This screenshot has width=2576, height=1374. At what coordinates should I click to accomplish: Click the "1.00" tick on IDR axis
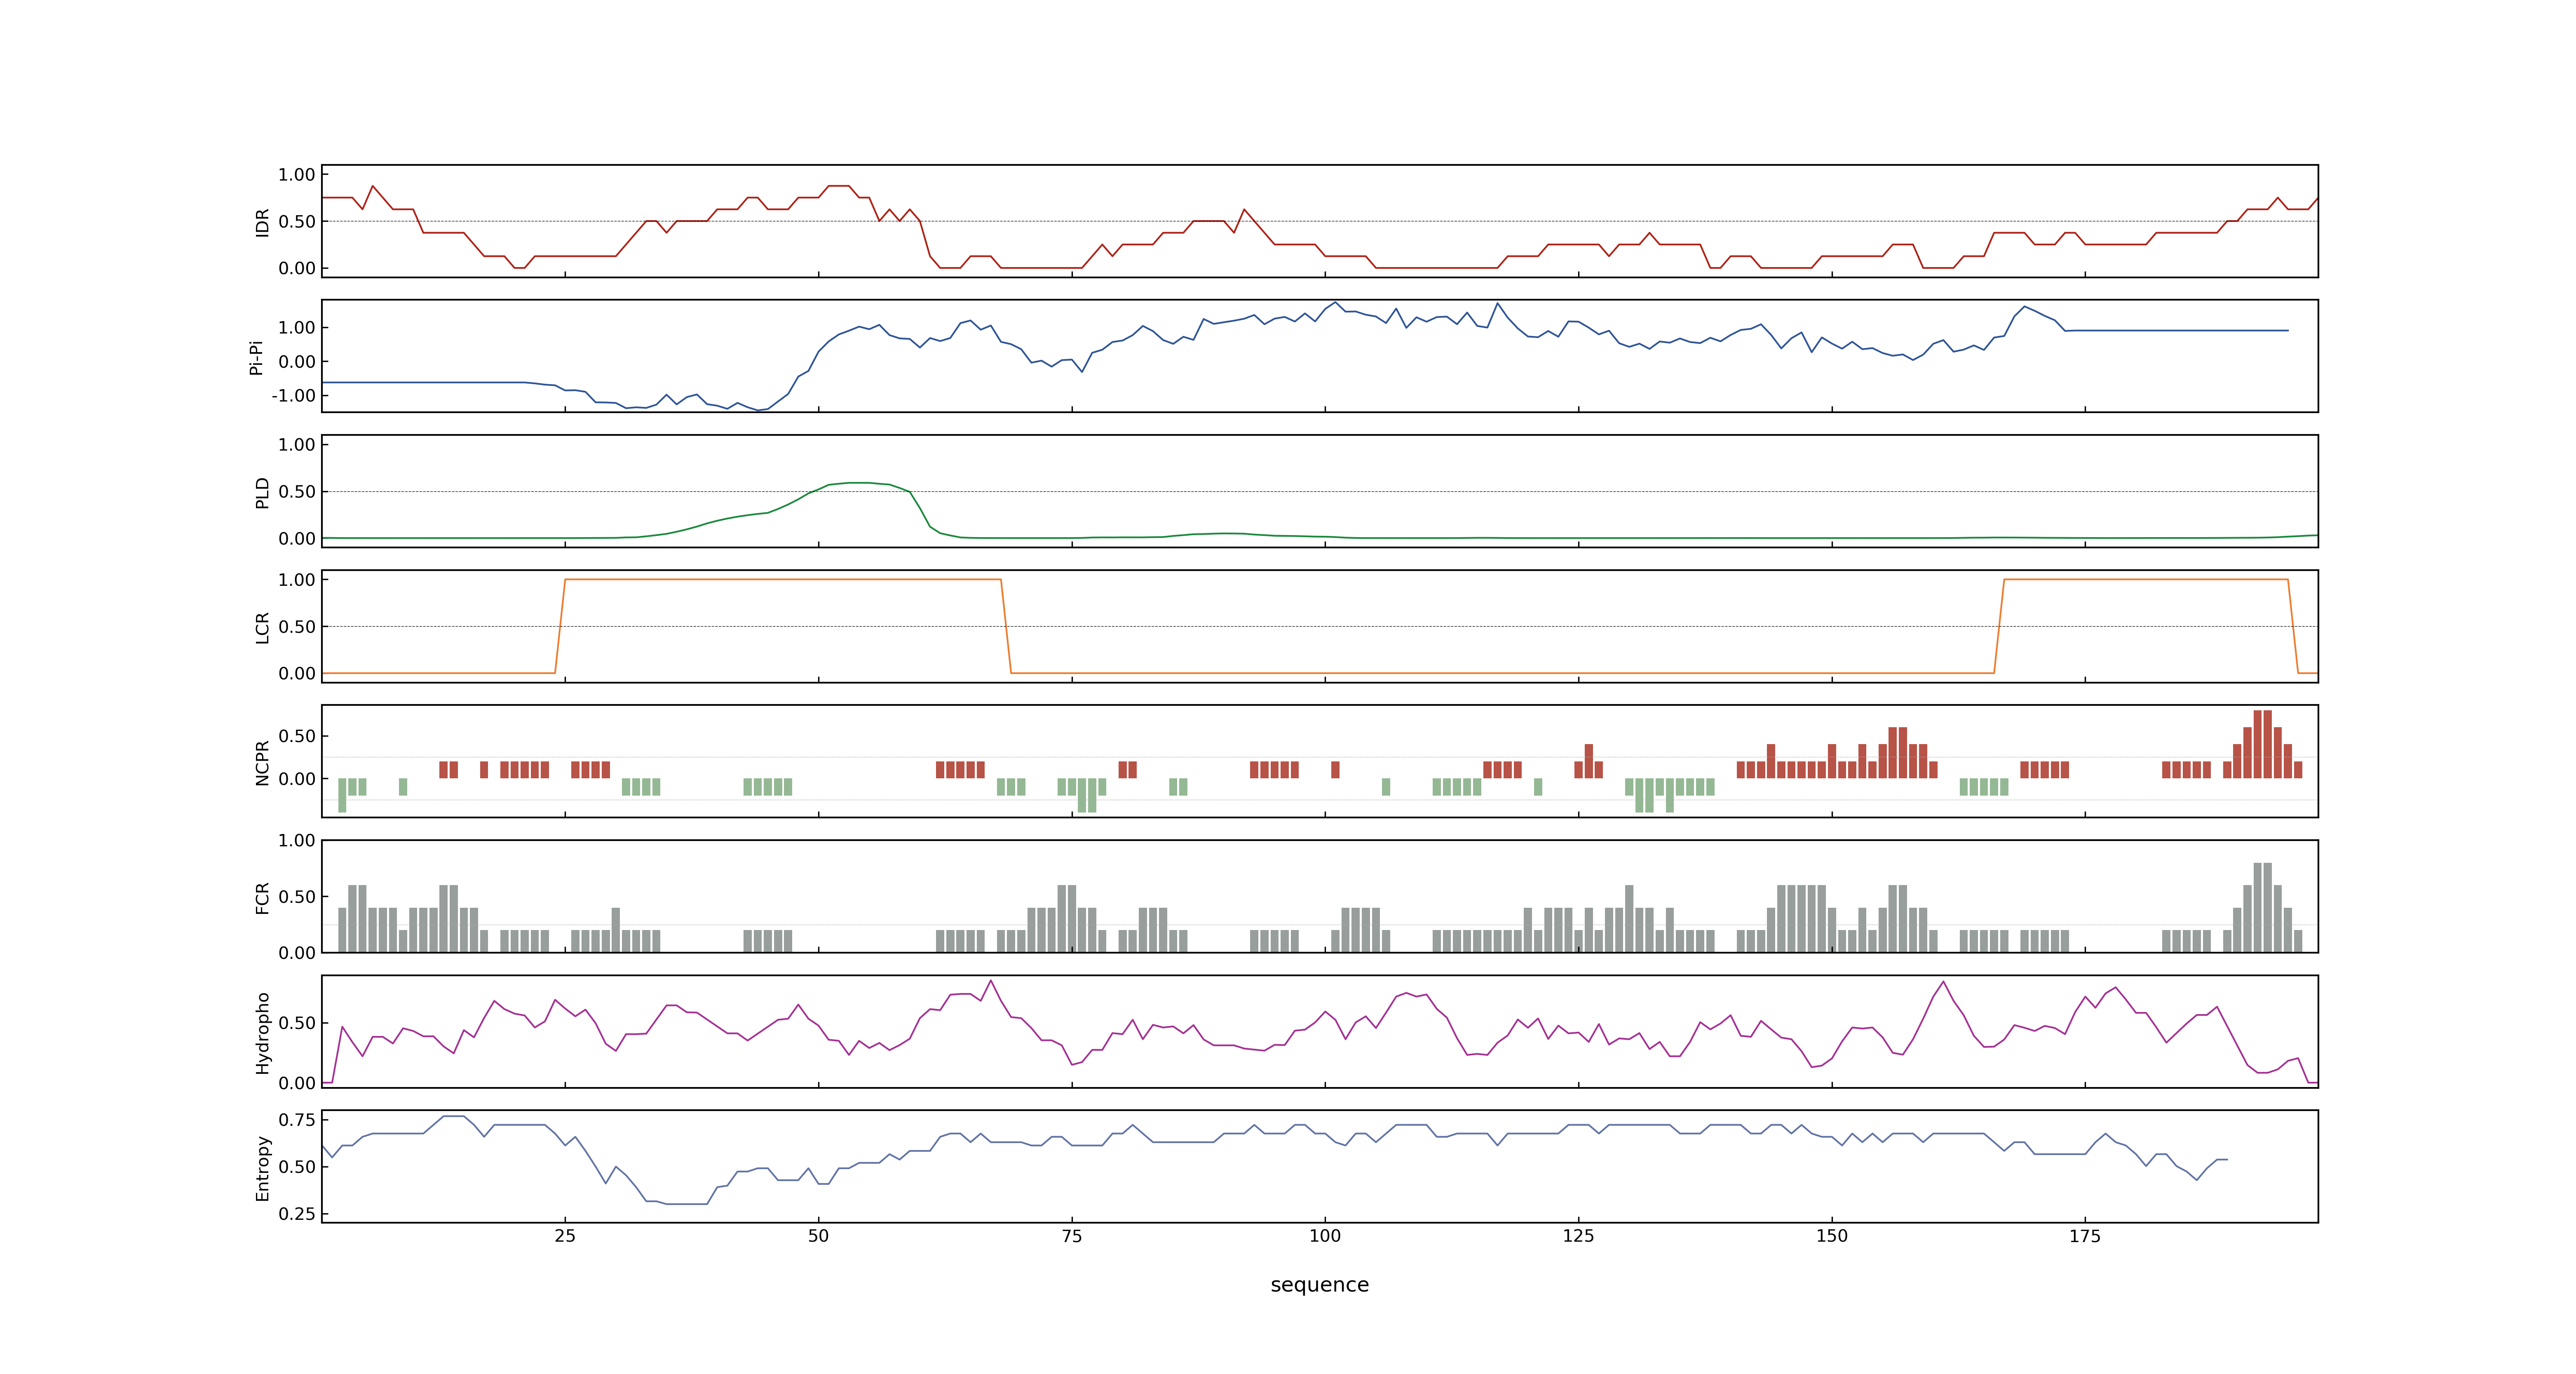[297, 175]
